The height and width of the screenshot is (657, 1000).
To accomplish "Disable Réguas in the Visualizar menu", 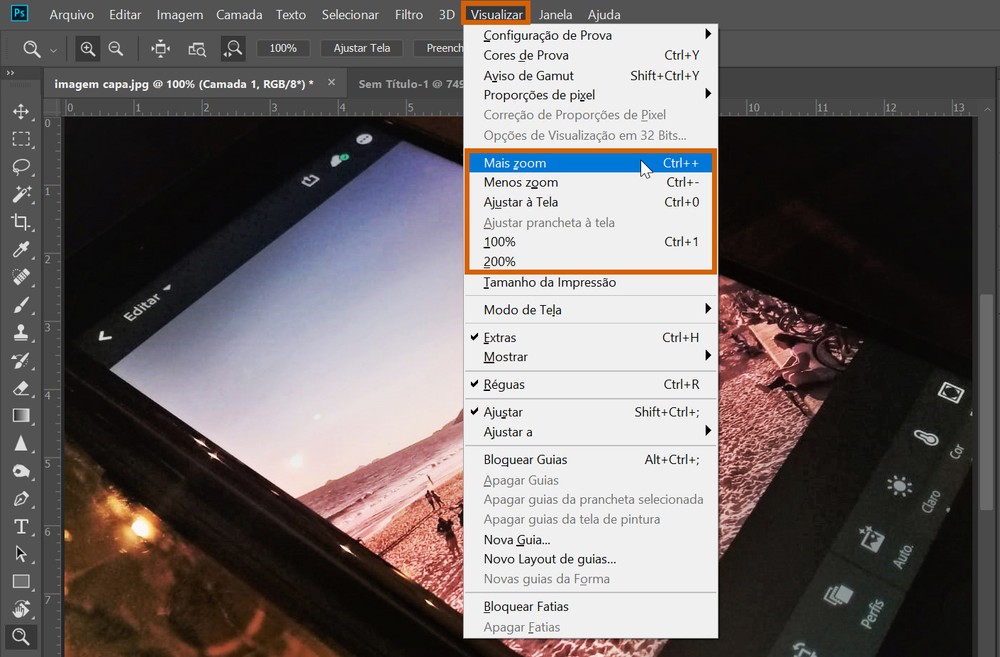I will [x=504, y=385].
